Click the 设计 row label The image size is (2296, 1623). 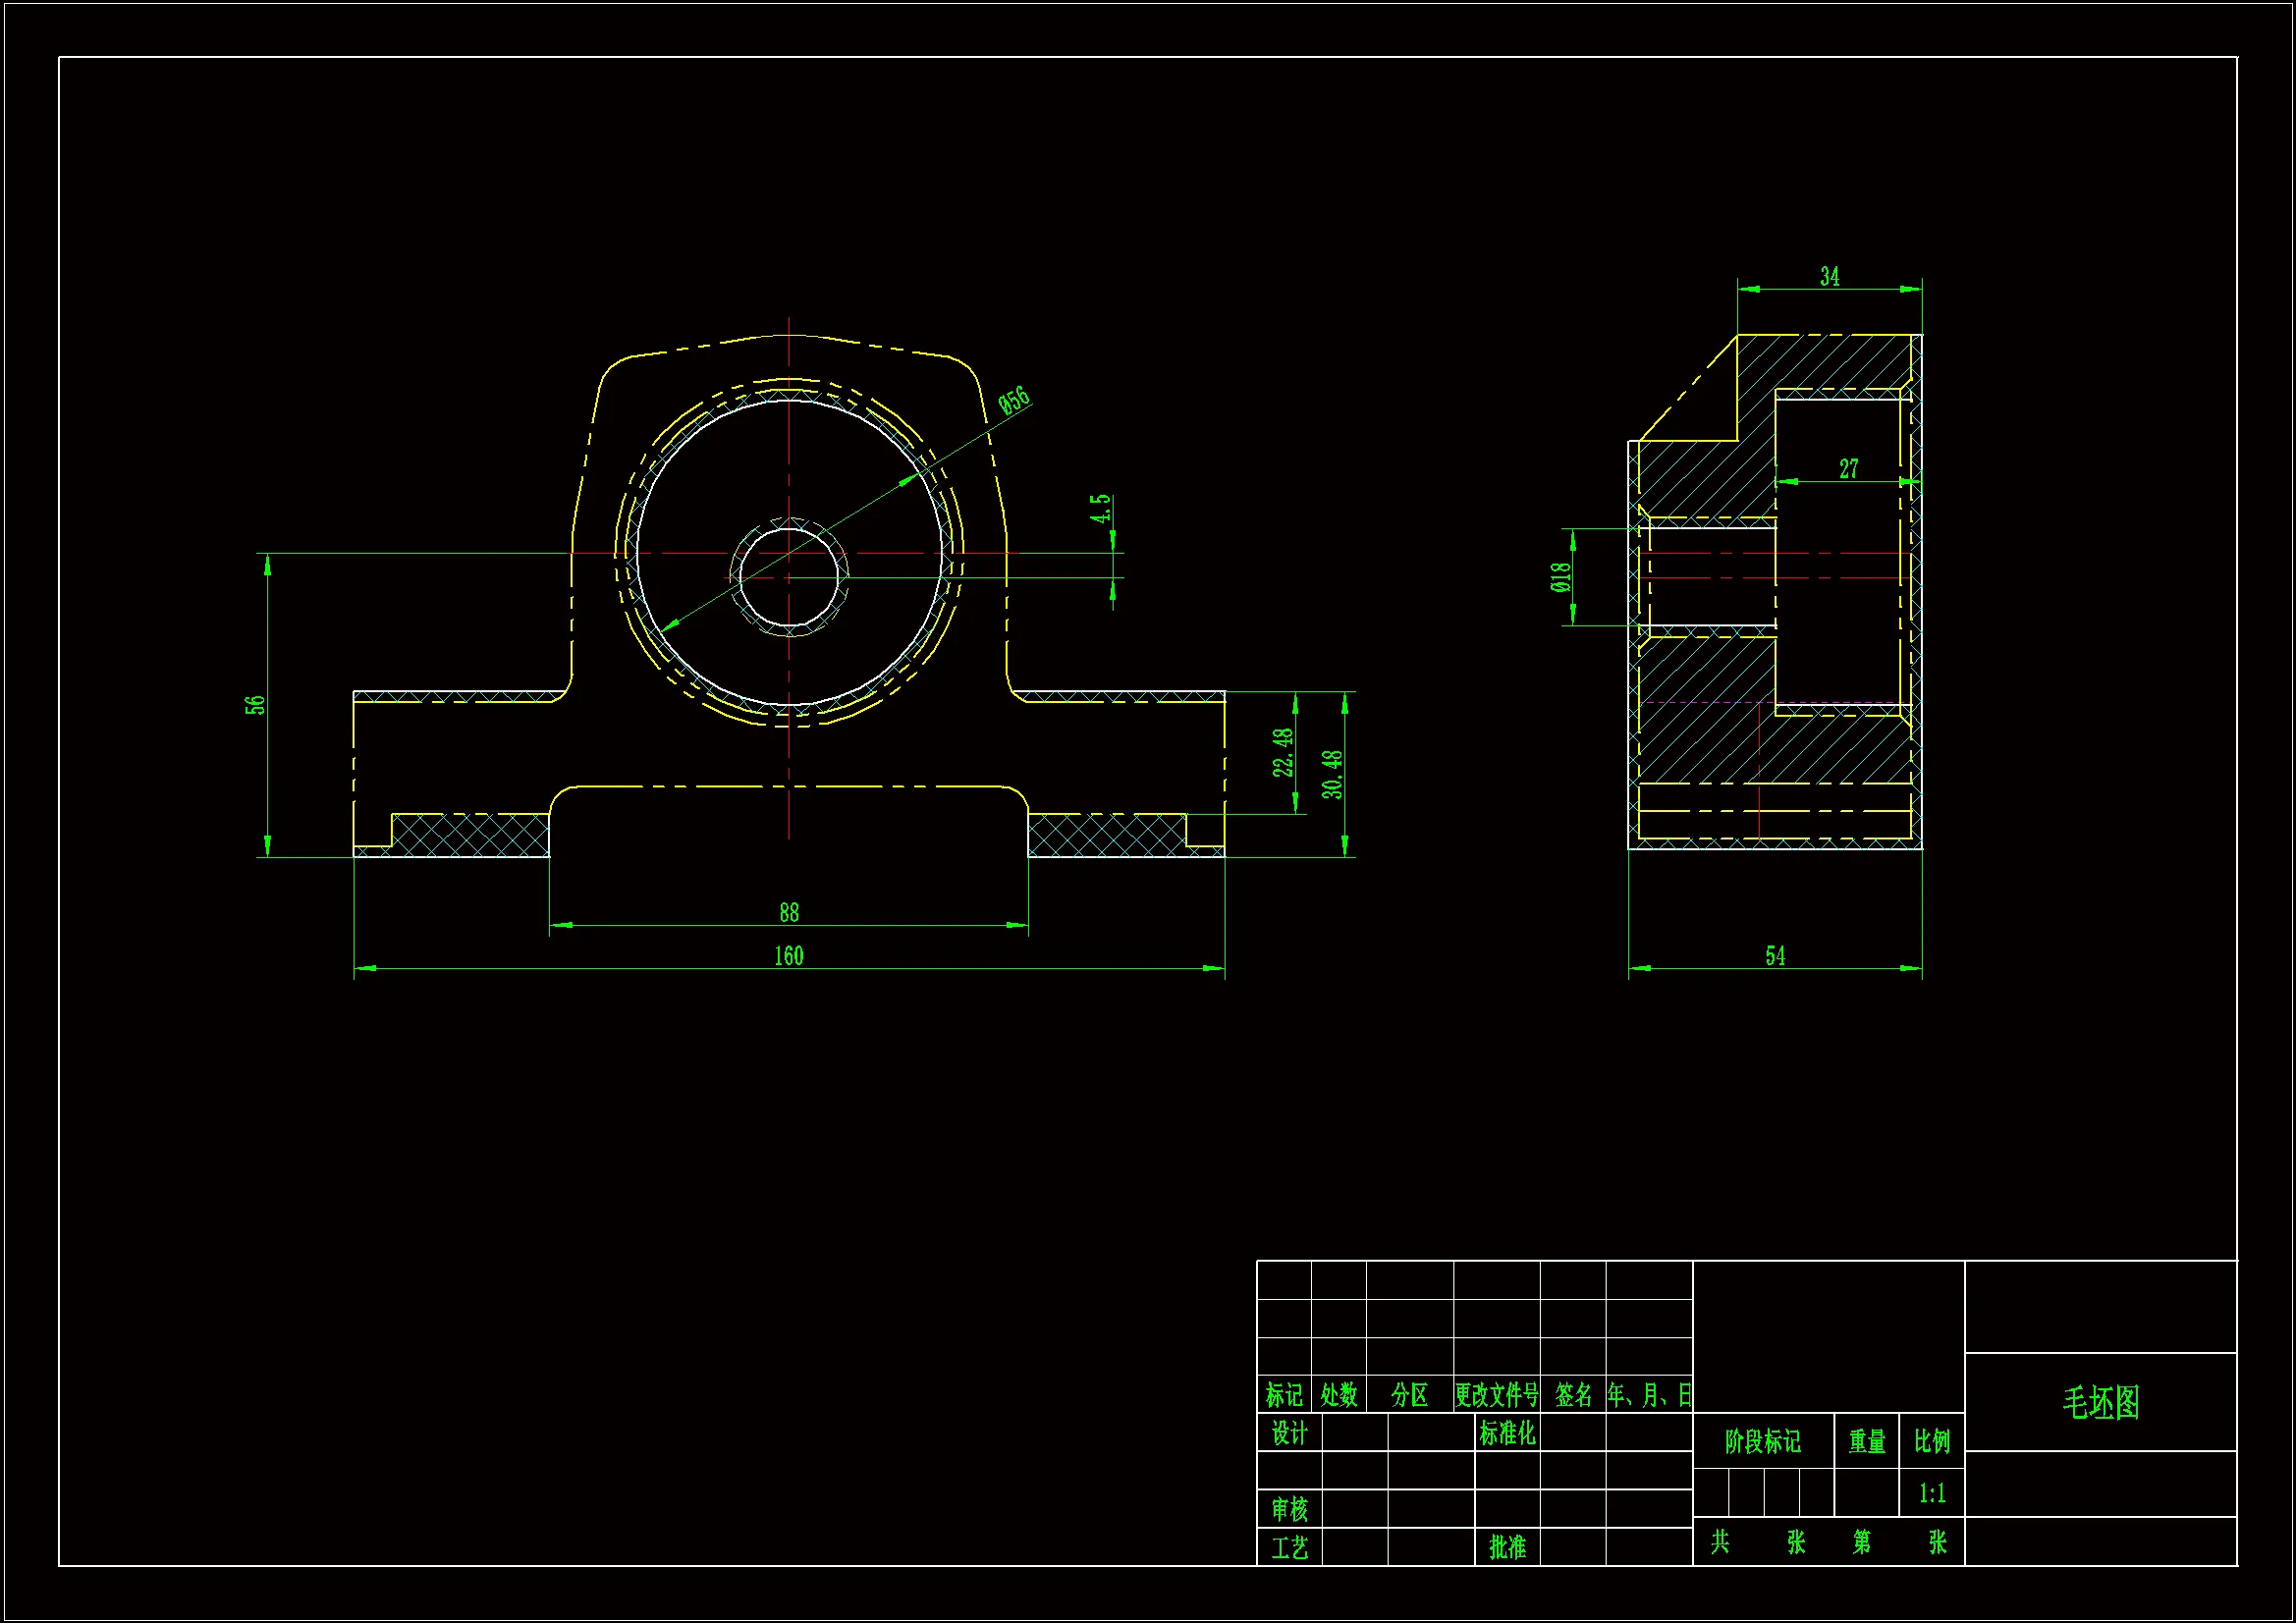point(1289,1433)
